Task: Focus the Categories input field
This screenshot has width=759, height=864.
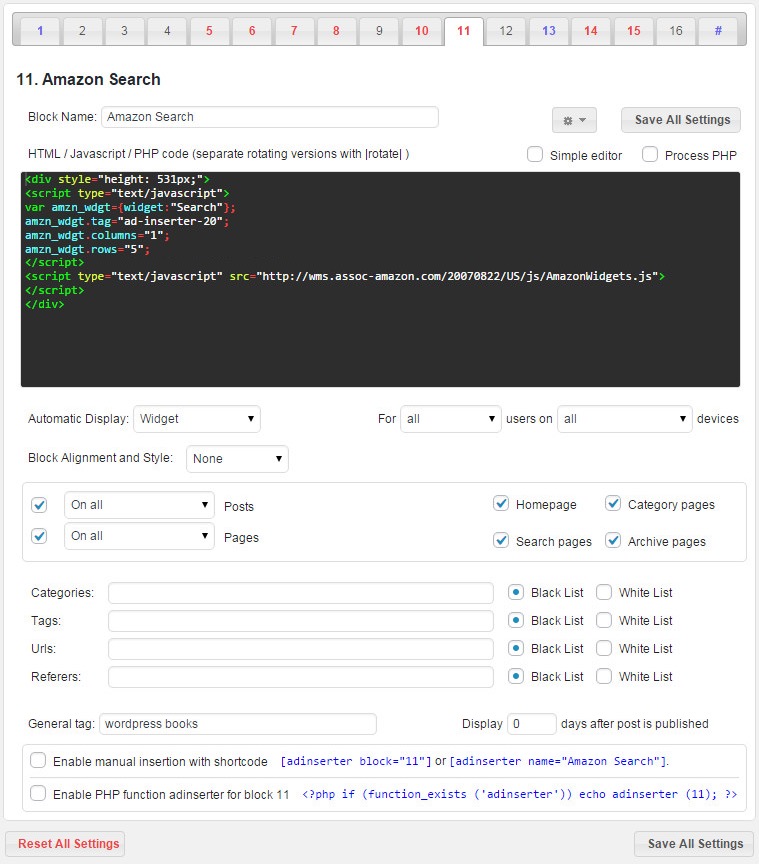Action: coord(301,593)
